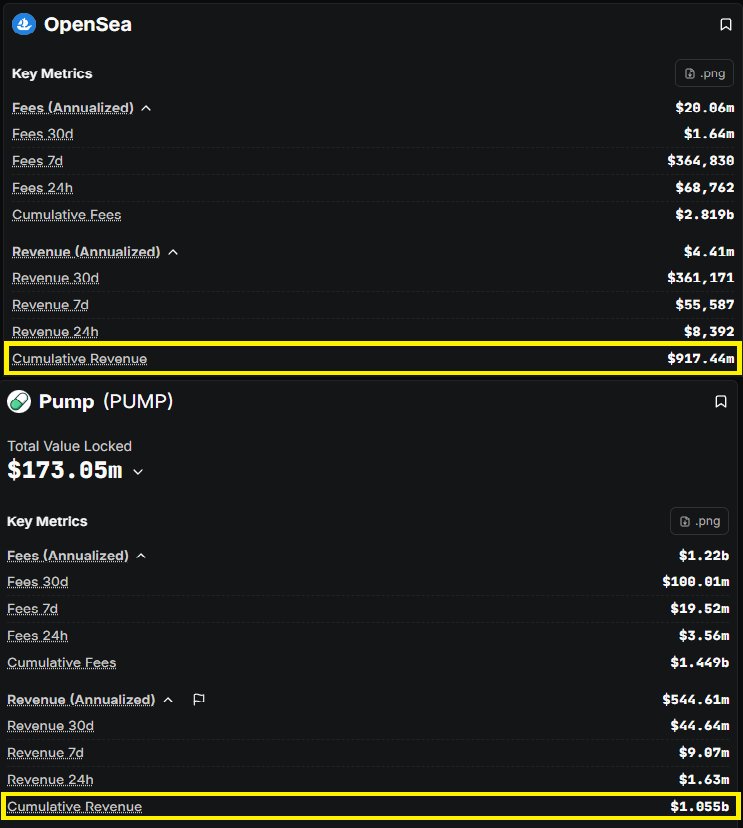Download OpenSea Key Metrics as .png
The width and height of the screenshot is (743, 828).
point(704,74)
